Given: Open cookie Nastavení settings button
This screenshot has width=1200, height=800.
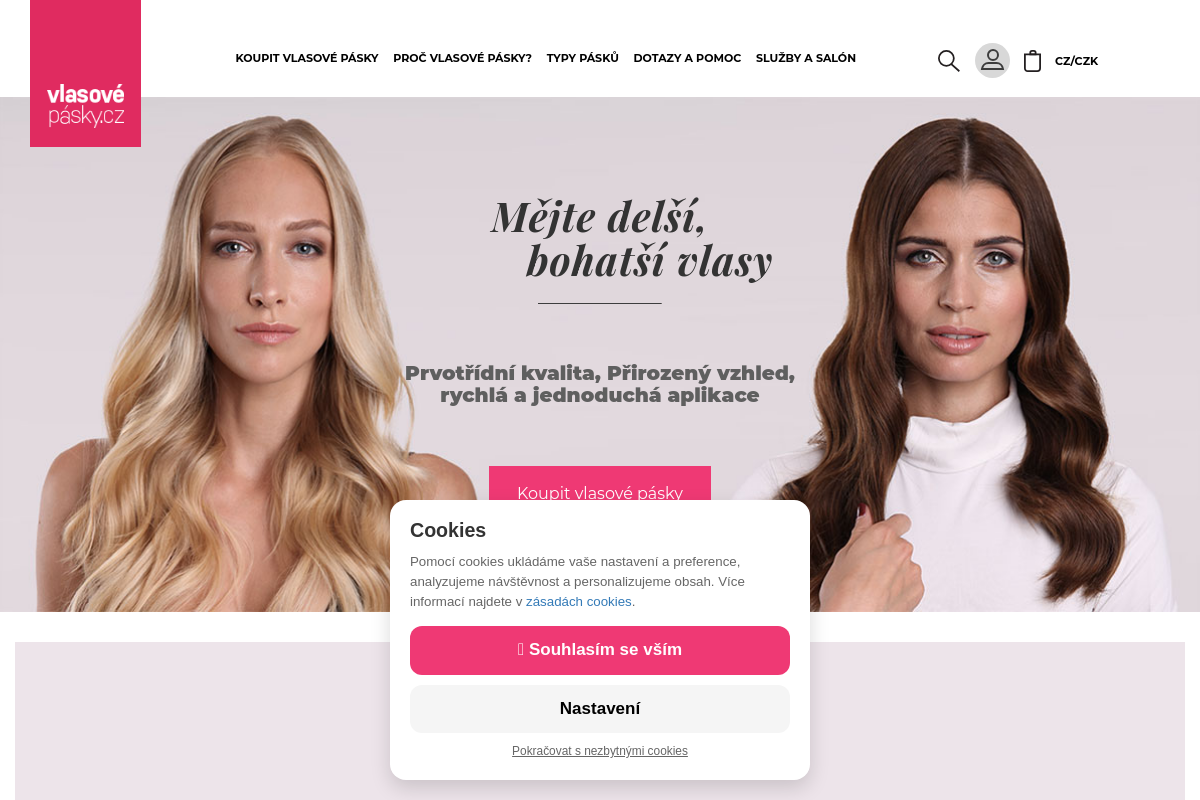Looking at the screenshot, I should tap(600, 709).
